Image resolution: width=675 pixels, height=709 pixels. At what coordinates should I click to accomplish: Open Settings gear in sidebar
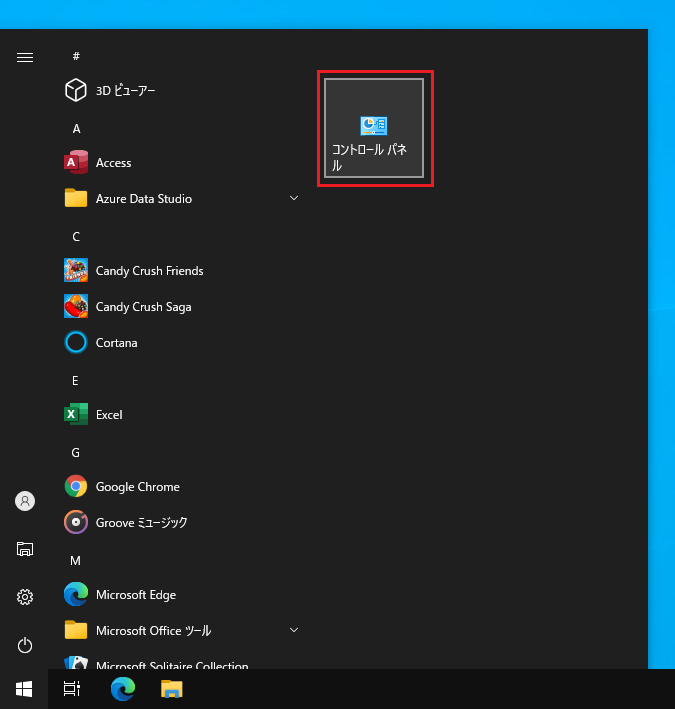25,597
